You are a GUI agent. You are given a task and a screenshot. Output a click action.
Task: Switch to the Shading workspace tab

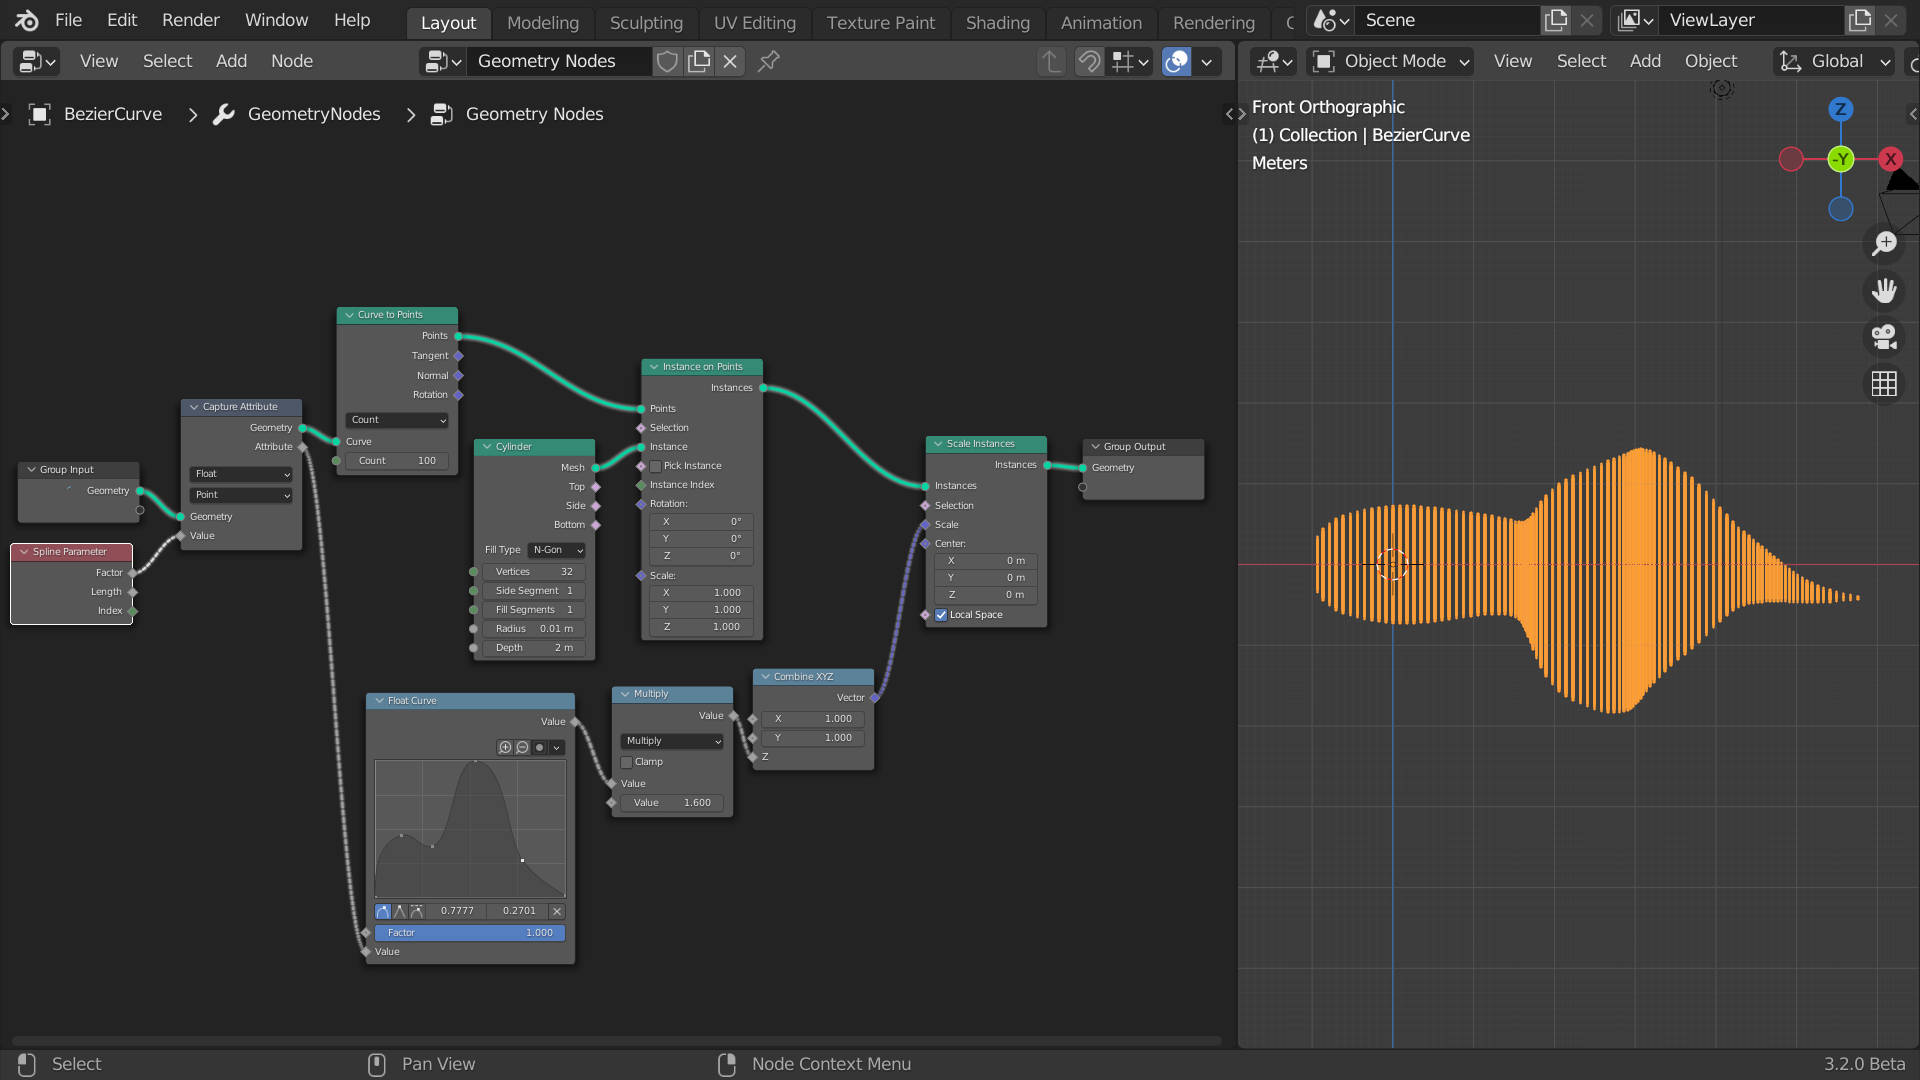pos(997,22)
